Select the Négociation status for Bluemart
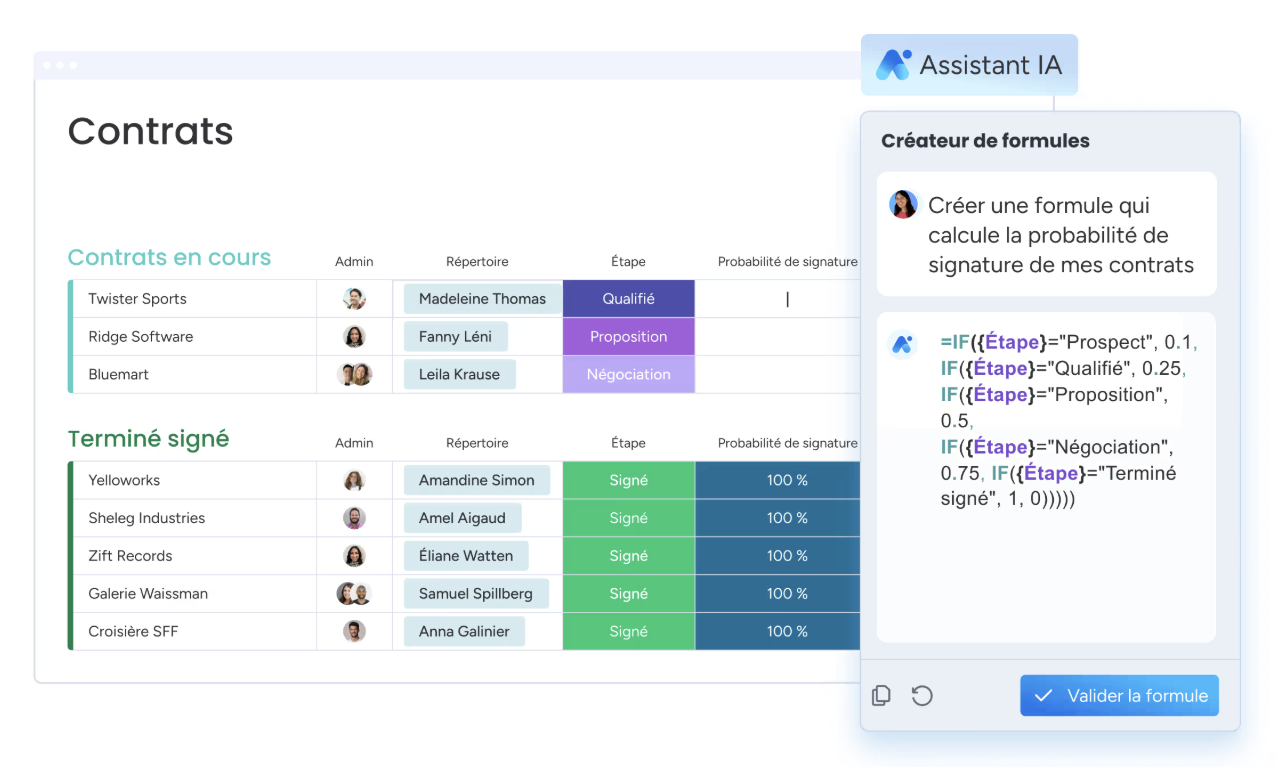Screen dimensions: 1288x784 coord(629,374)
